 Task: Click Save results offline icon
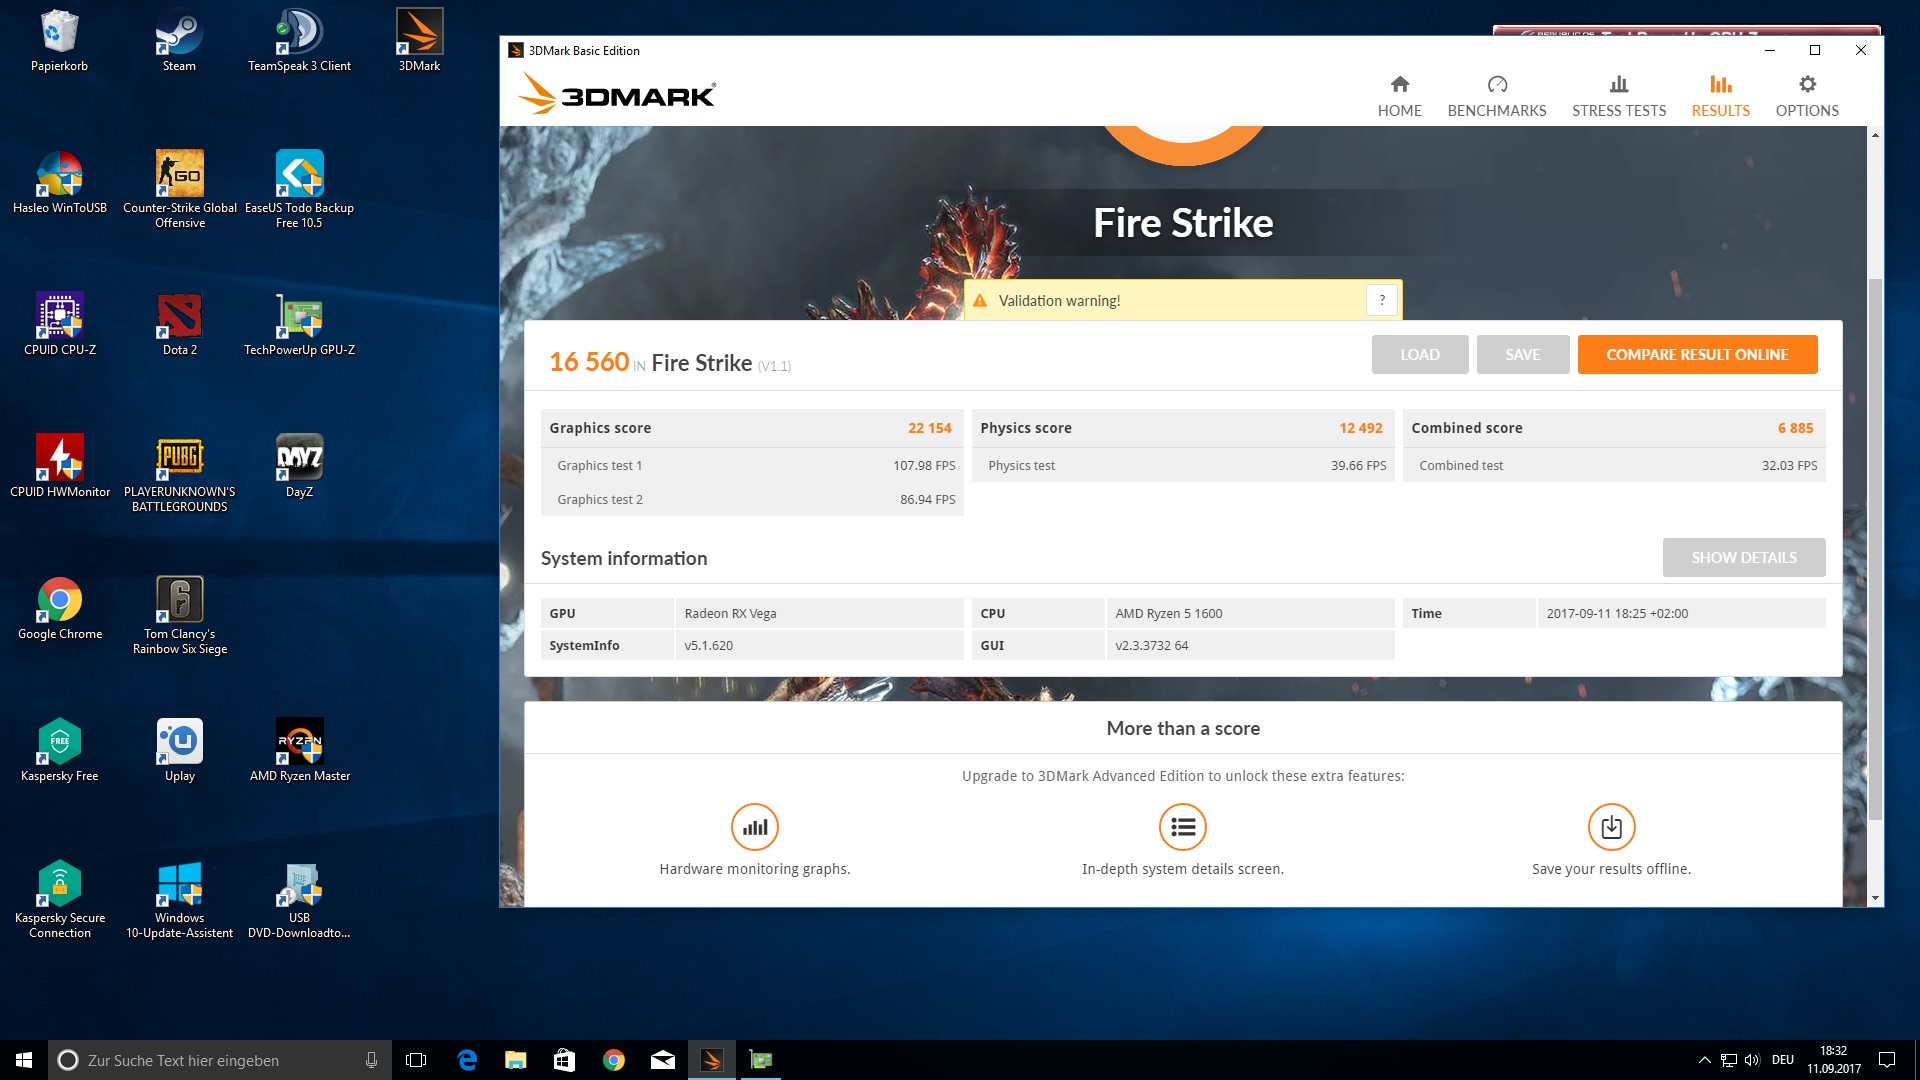tap(1610, 827)
